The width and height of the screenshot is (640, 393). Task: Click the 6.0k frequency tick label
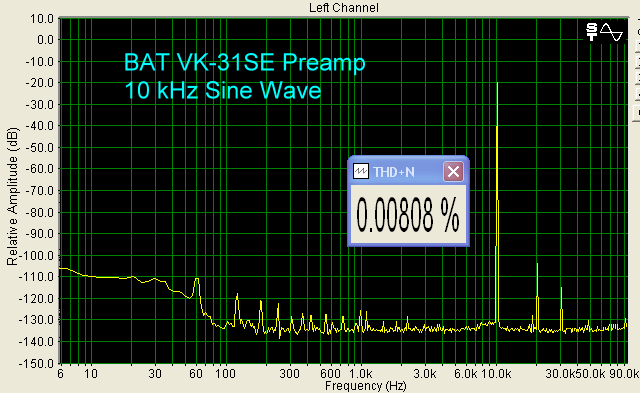pyautogui.click(x=466, y=373)
